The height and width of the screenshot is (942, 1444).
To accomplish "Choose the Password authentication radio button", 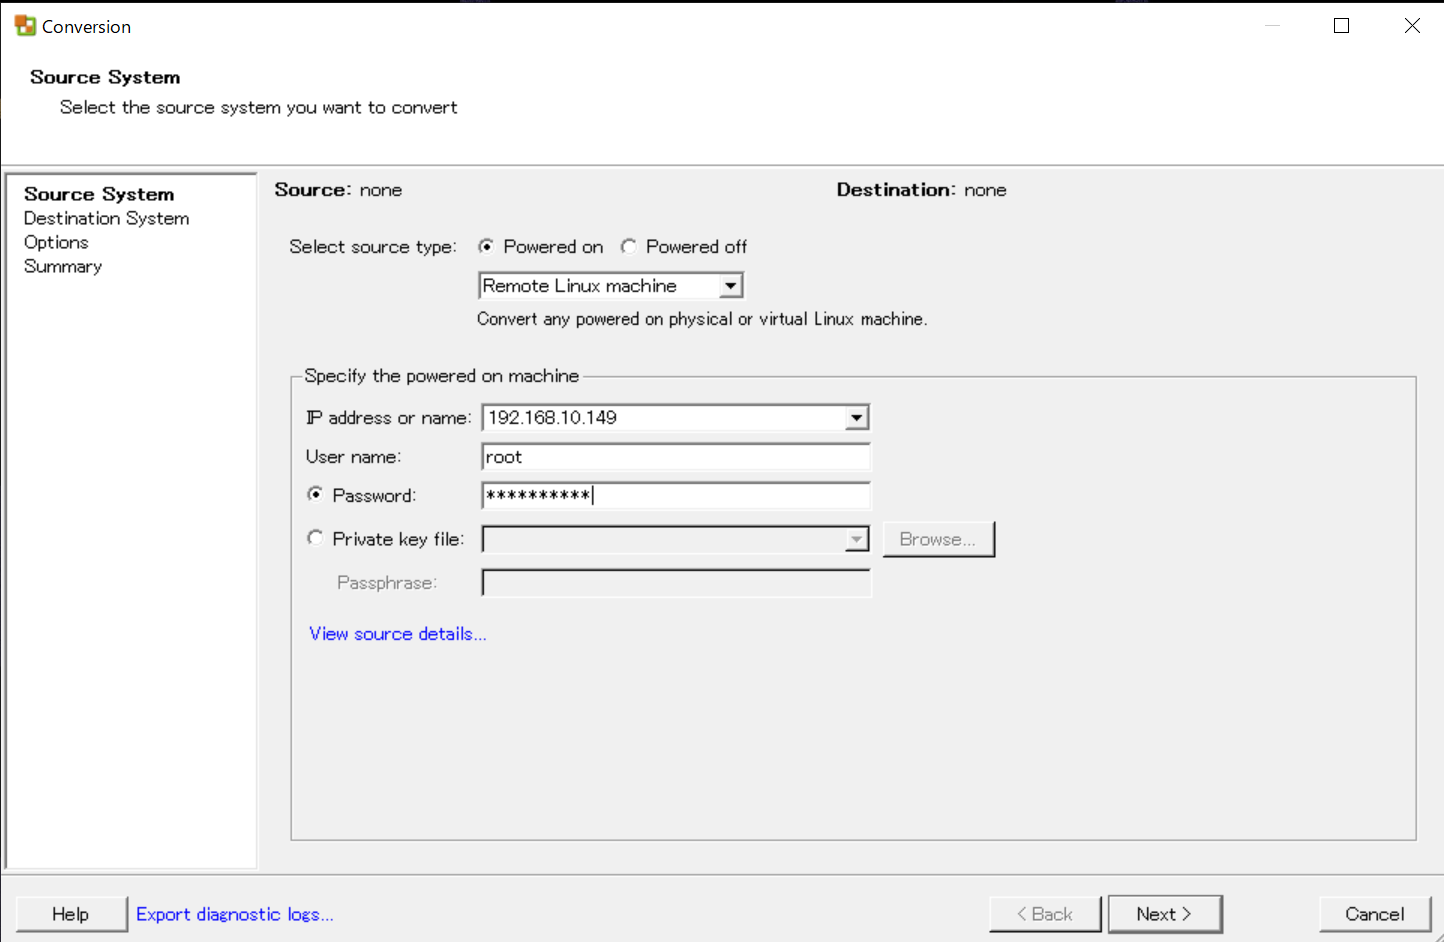I will pyautogui.click(x=316, y=494).
